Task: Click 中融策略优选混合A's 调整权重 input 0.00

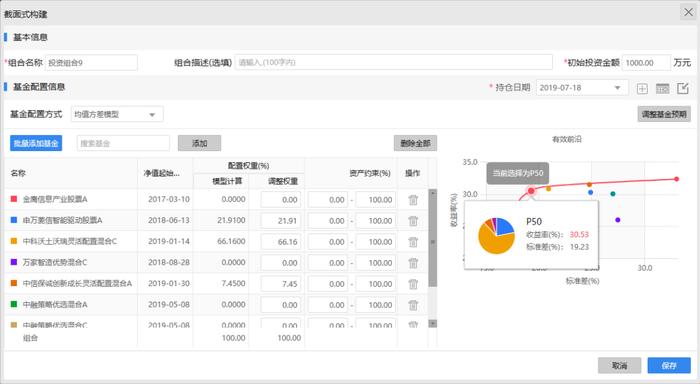Action: pyautogui.click(x=281, y=305)
